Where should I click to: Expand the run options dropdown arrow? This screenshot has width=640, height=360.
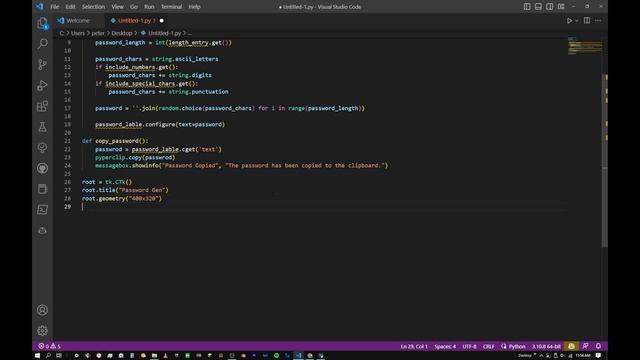coord(576,21)
